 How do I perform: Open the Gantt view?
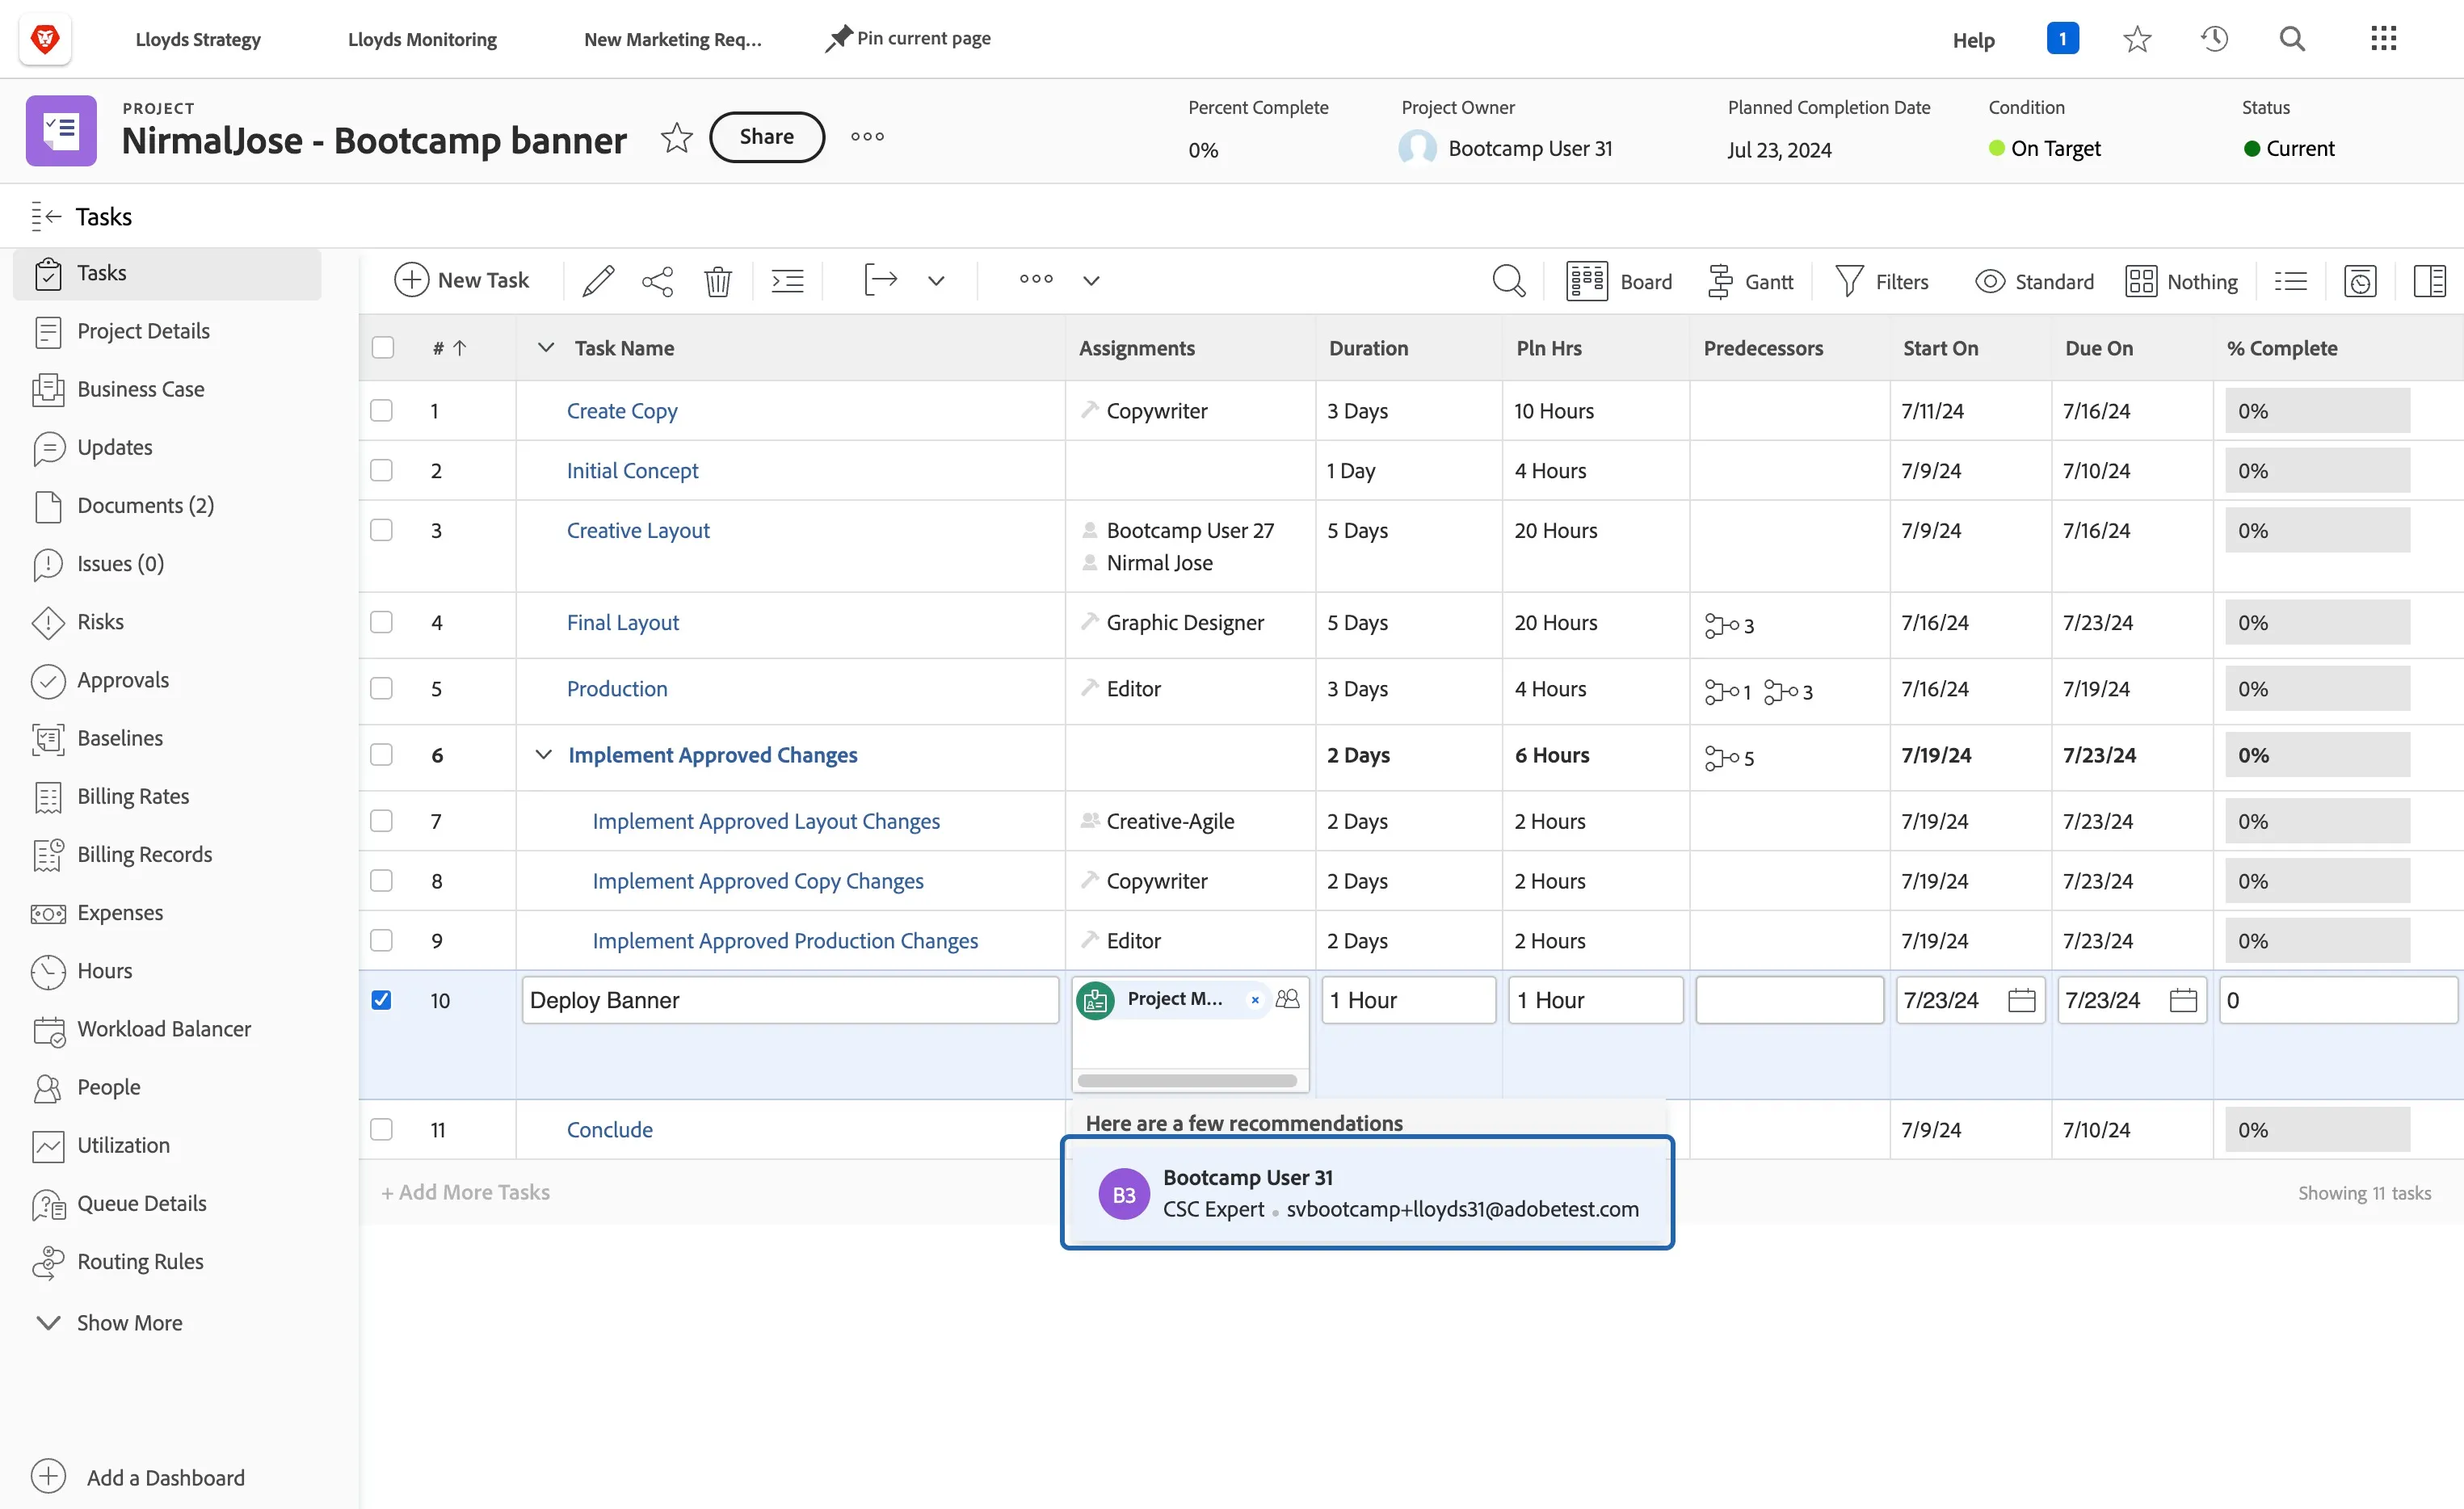[1750, 282]
